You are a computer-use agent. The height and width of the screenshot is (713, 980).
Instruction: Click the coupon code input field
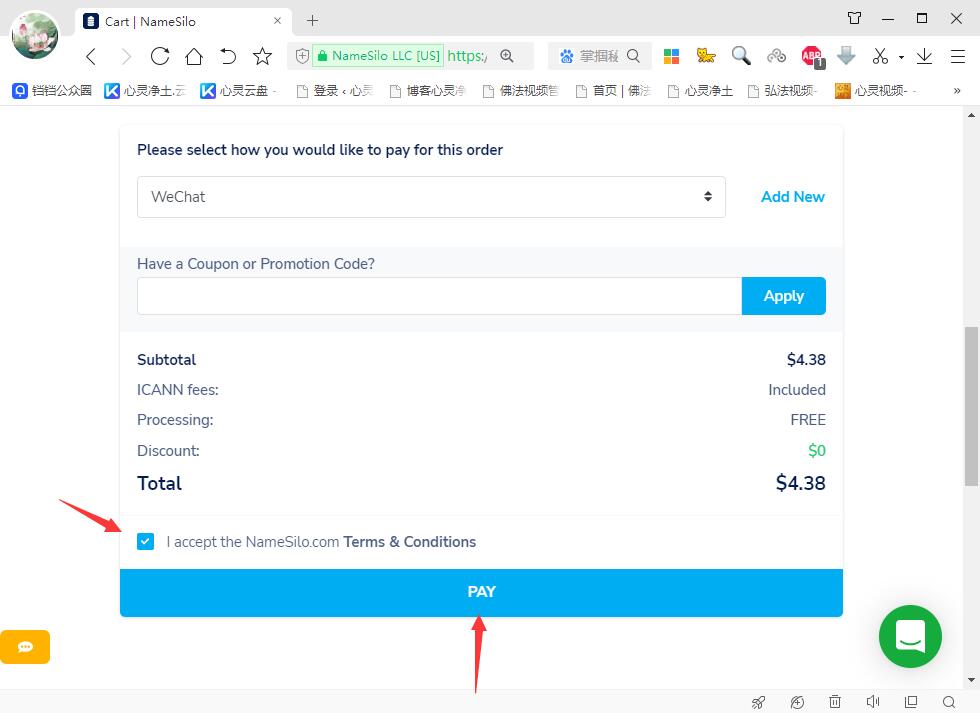click(439, 296)
